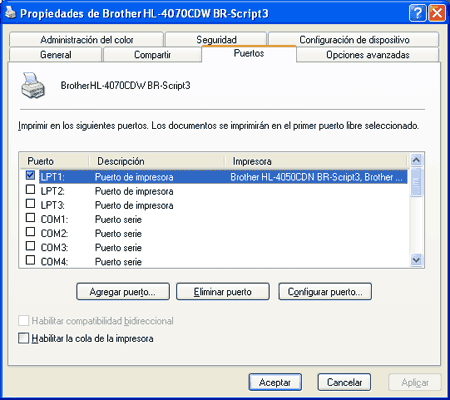The image size is (450, 400).
Task: Click the Aplicar button
Action: [415, 382]
